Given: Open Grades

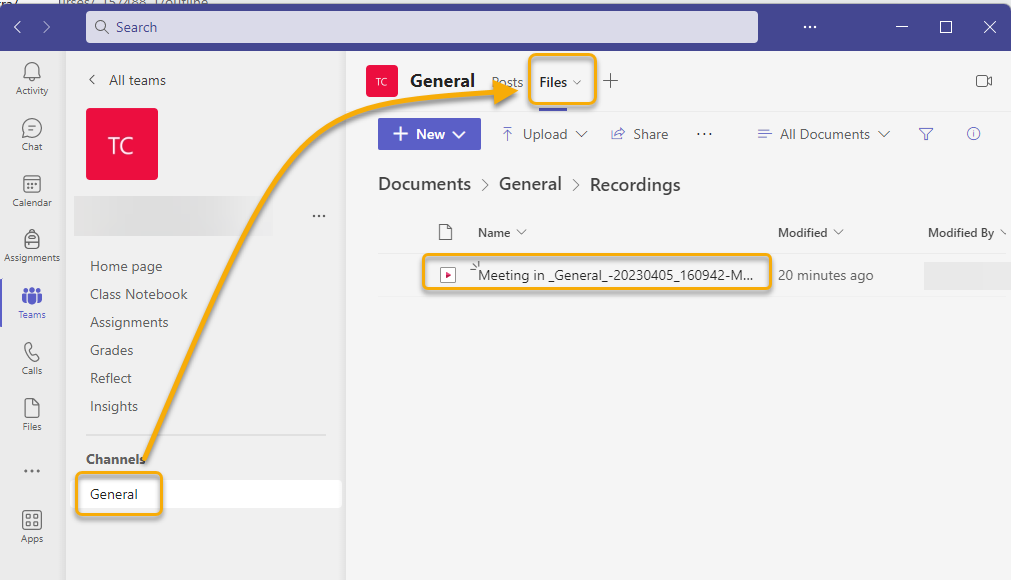Looking at the screenshot, I should click(112, 350).
